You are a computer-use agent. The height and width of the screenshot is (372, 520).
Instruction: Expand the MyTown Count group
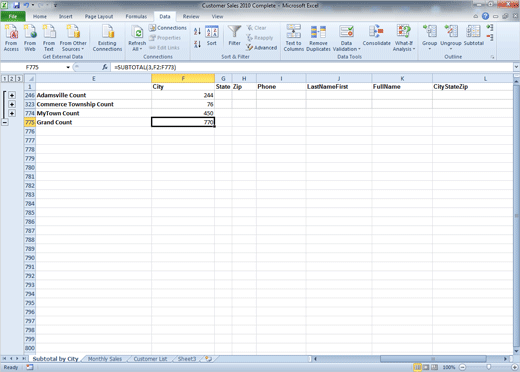12,113
